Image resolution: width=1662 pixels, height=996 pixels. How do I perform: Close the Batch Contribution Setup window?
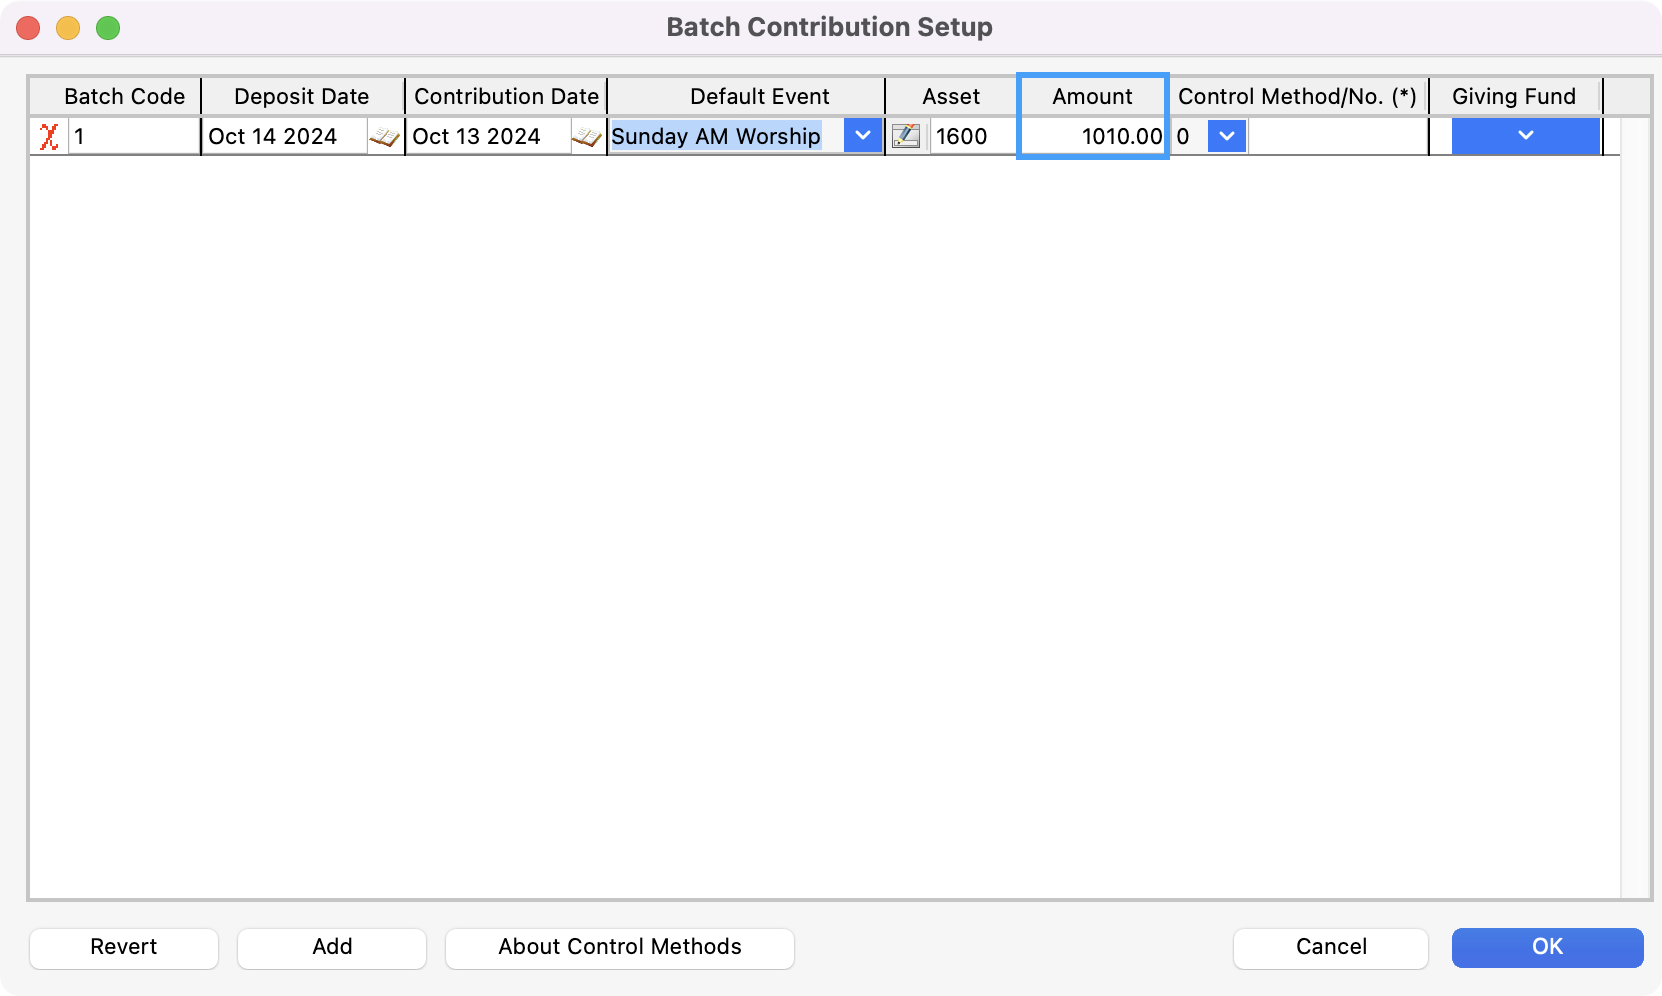[28, 28]
